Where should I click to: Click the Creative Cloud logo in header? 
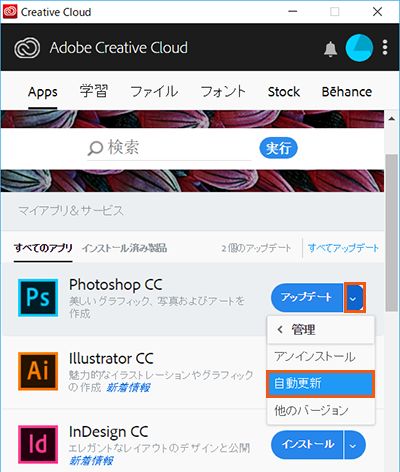(27, 48)
